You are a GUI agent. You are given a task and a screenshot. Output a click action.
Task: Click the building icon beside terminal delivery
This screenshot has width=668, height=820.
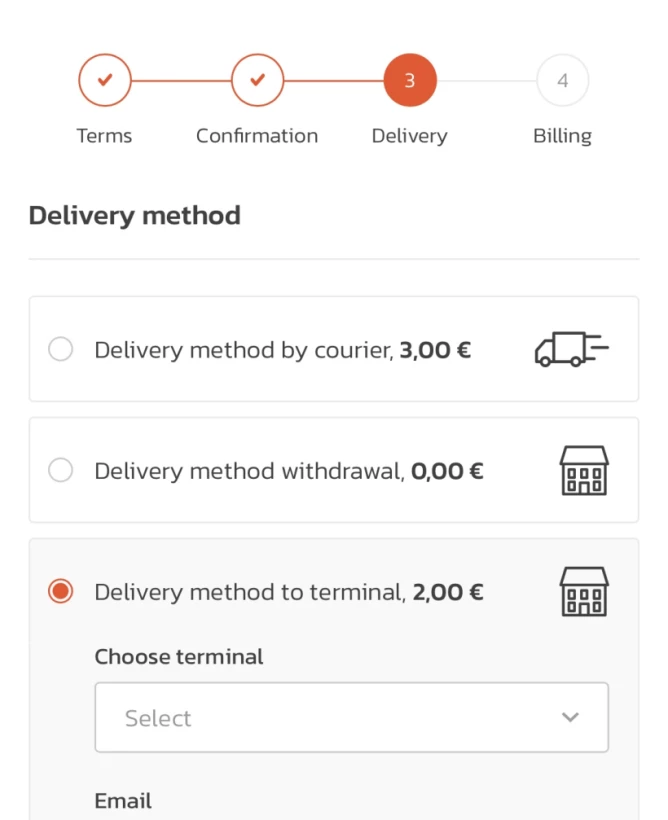point(583,591)
